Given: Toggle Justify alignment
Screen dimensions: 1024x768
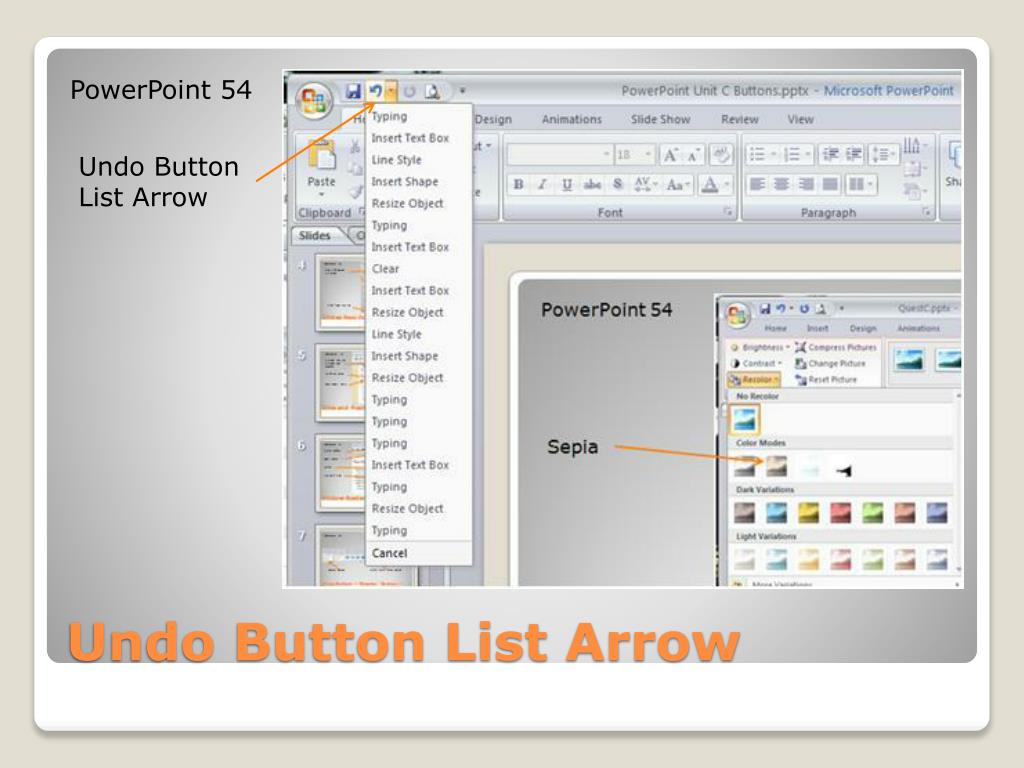Looking at the screenshot, I should (830, 184).
